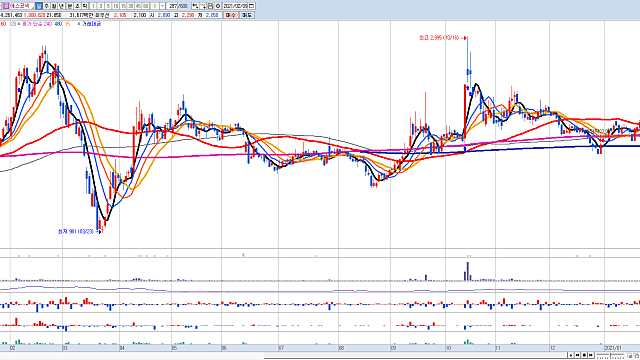Select the second (초) chart period
Viewport: 640px width, 360px height.
click(77, 6)
